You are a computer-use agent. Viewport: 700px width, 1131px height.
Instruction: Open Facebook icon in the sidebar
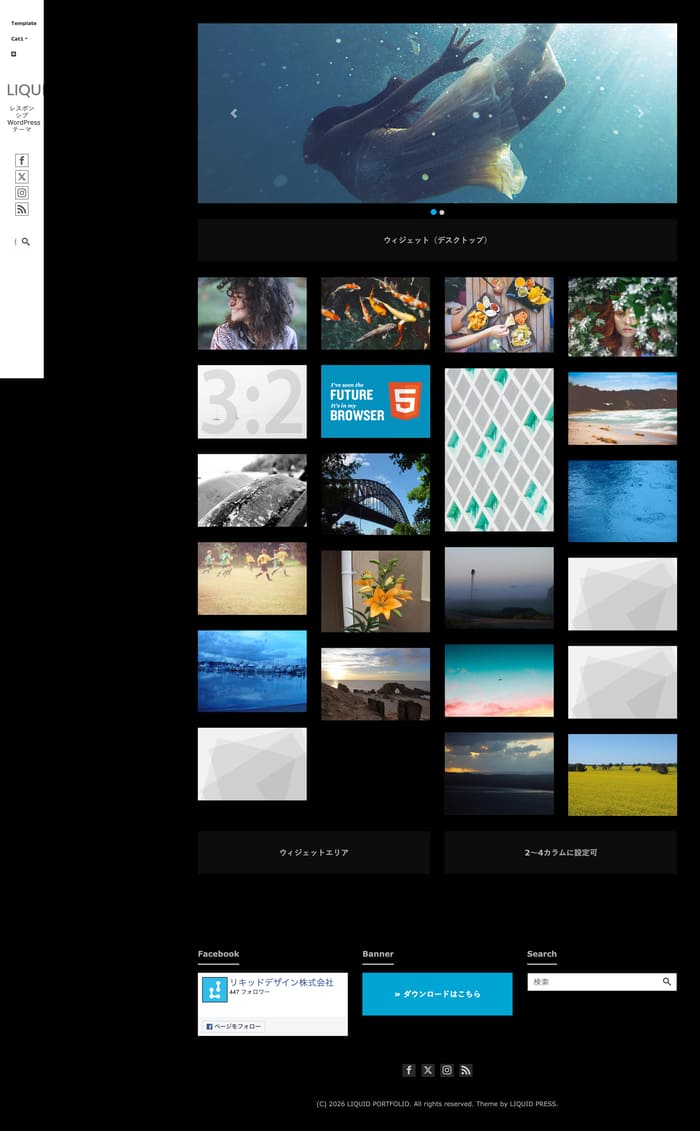click(x=22, y=160)
